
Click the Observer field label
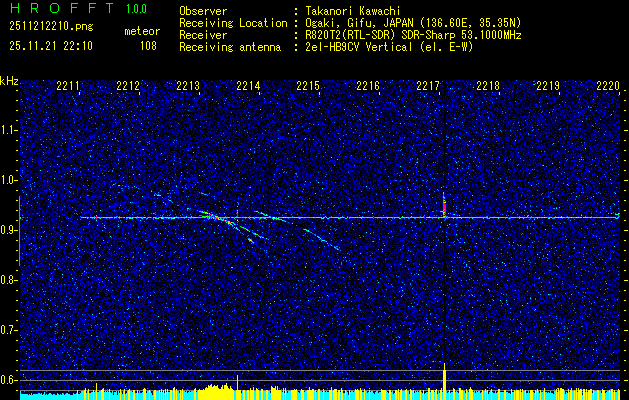pyautogui.click(x=203, y=11)
